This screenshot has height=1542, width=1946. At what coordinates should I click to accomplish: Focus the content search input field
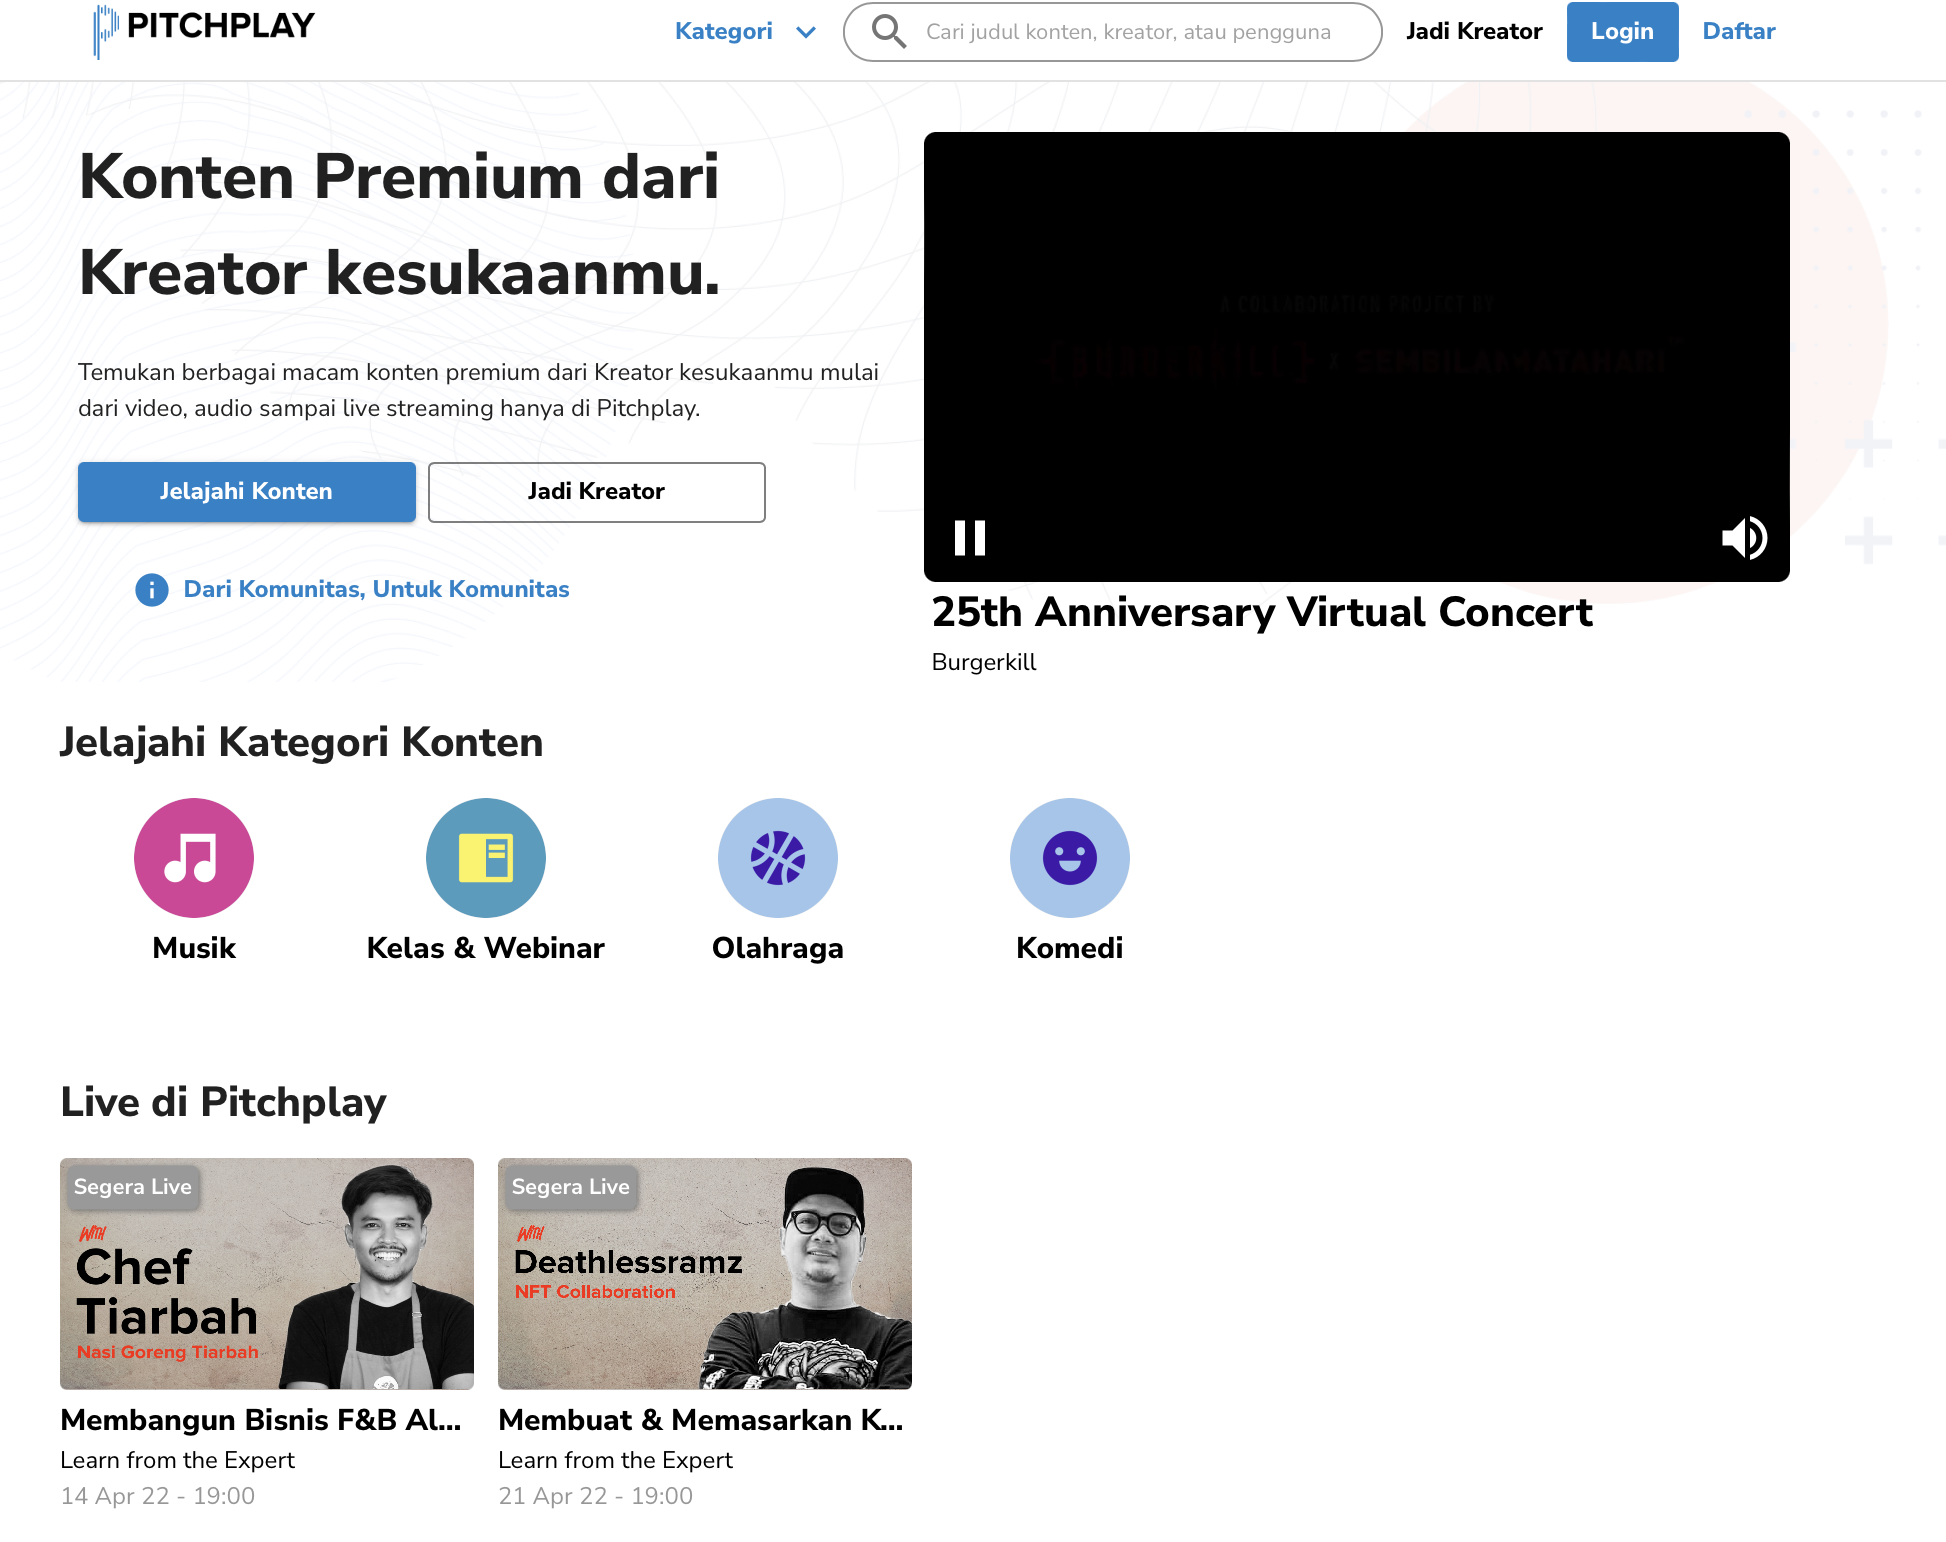tap(1112, 32)
